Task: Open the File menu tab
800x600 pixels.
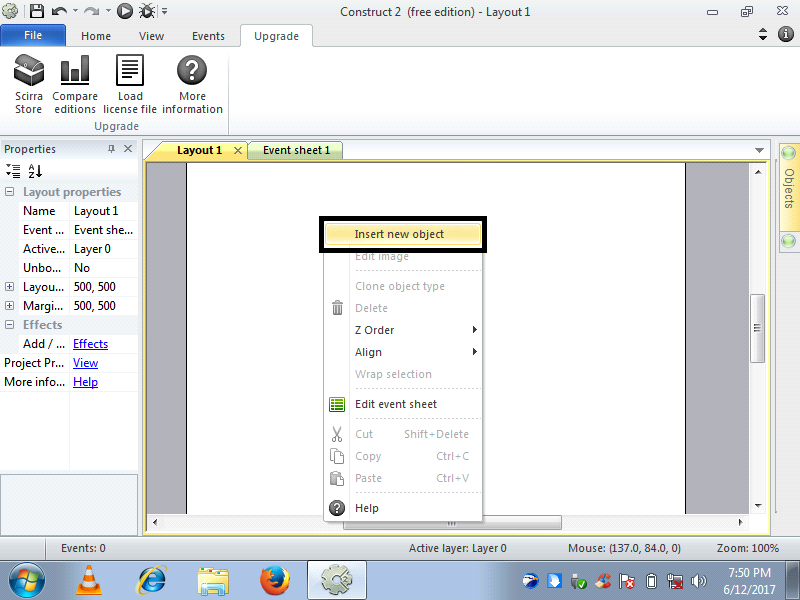Action: pyautogui.click(x=33, y=35)
